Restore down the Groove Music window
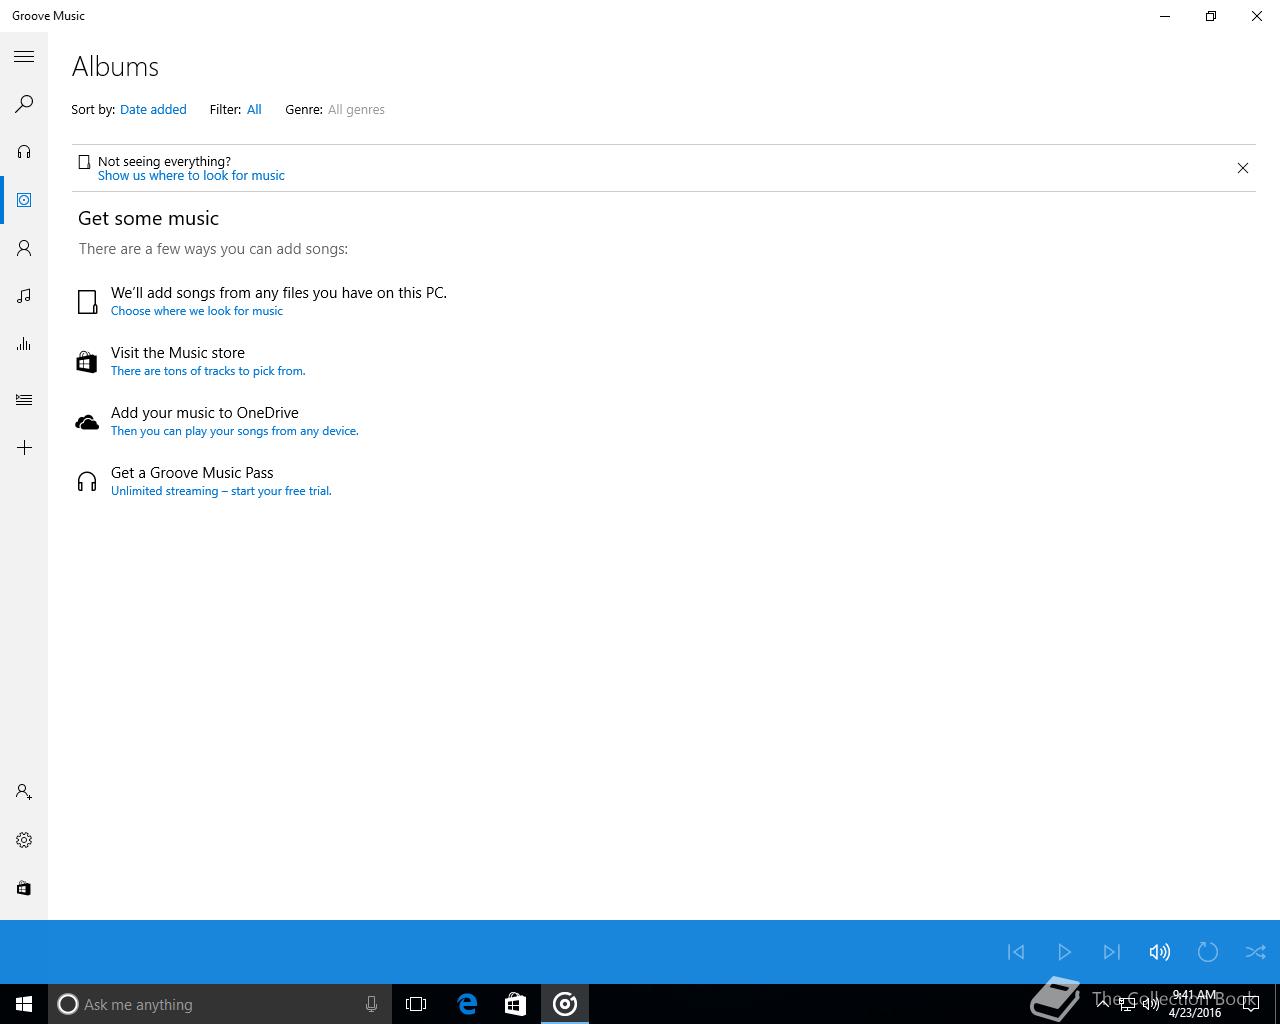1280x1024 pixels. point(1211,16)
